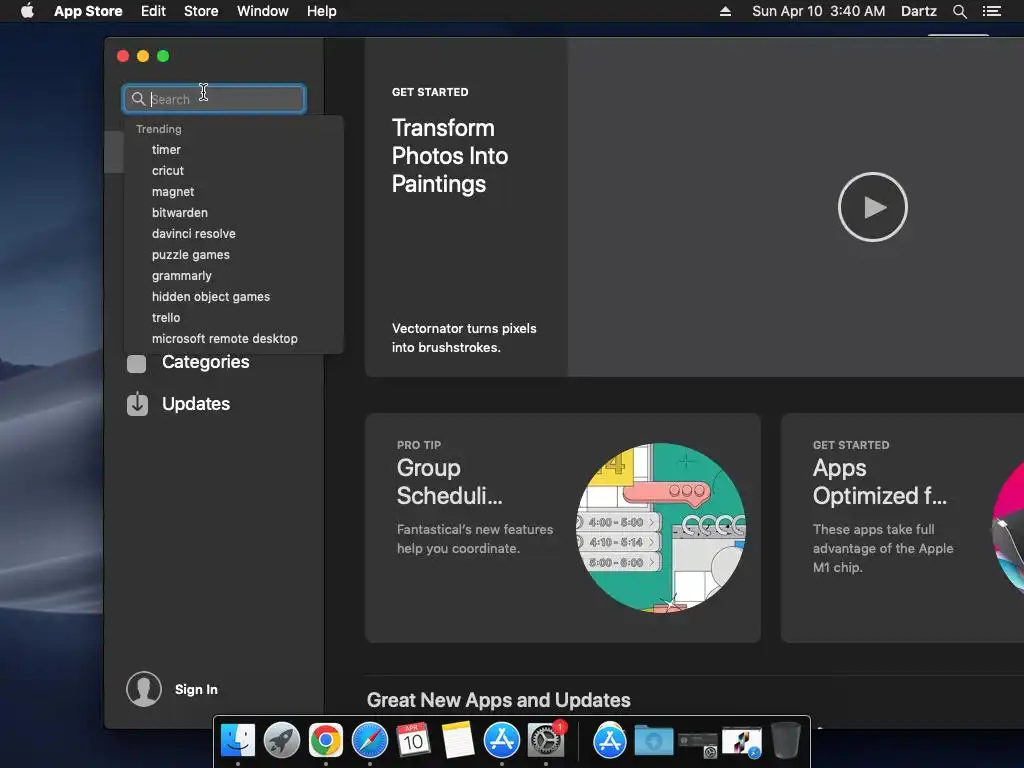Click the App Store search input field
The image size is (1024, 768).
coord(214,99)
